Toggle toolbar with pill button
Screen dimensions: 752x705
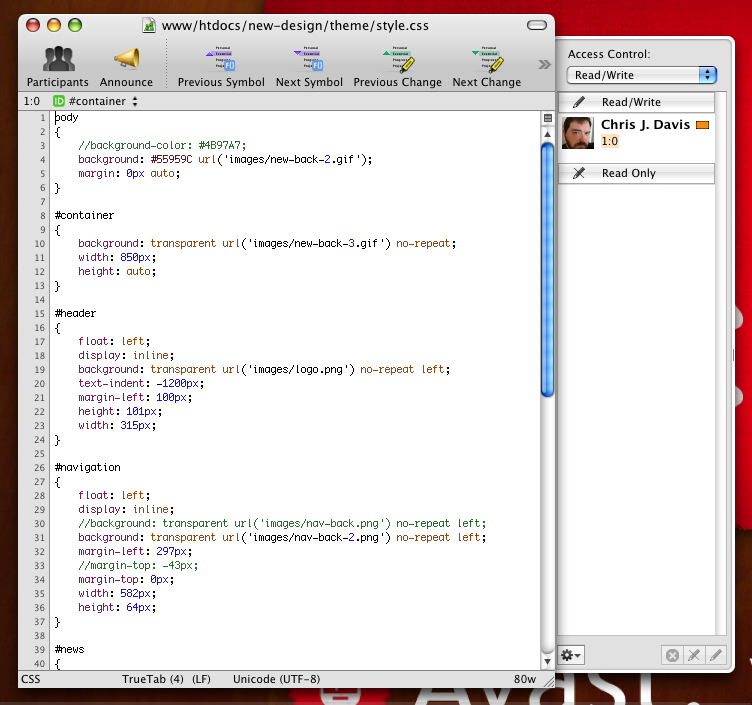click(x=537, y=25)
